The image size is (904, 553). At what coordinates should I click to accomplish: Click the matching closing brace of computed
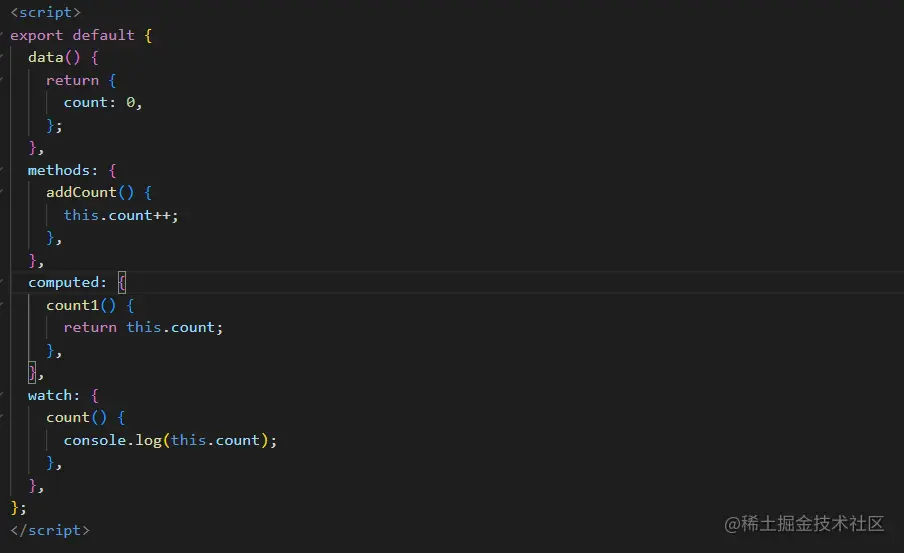32,373
